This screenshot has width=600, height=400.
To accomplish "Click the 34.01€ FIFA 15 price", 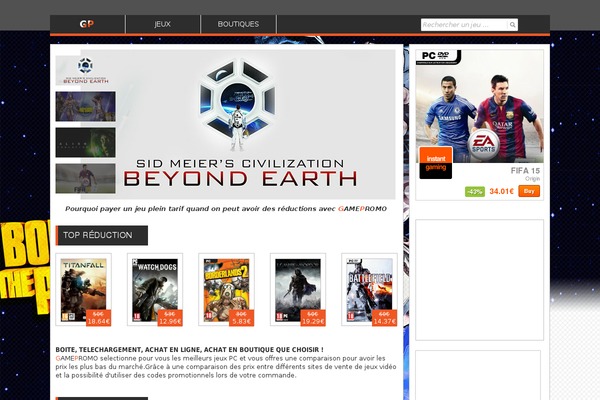I will (501, 191).
